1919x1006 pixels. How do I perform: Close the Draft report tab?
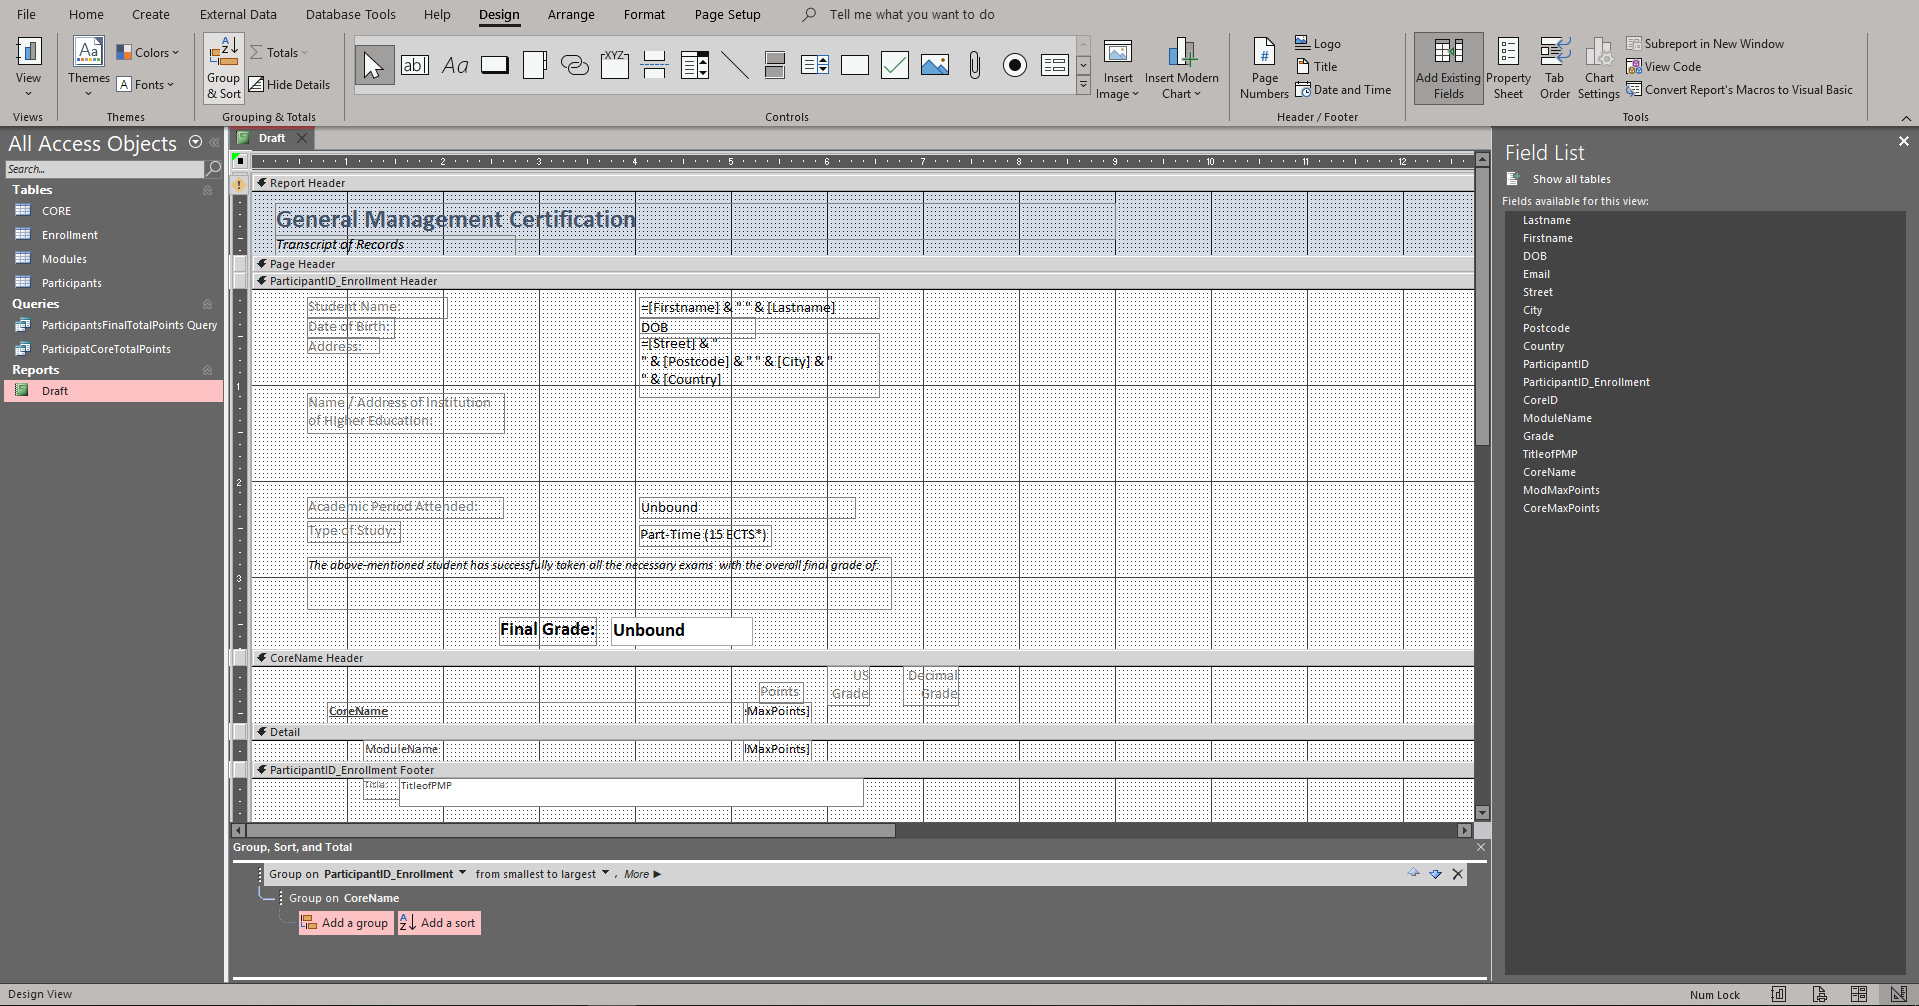pos(302,138)
